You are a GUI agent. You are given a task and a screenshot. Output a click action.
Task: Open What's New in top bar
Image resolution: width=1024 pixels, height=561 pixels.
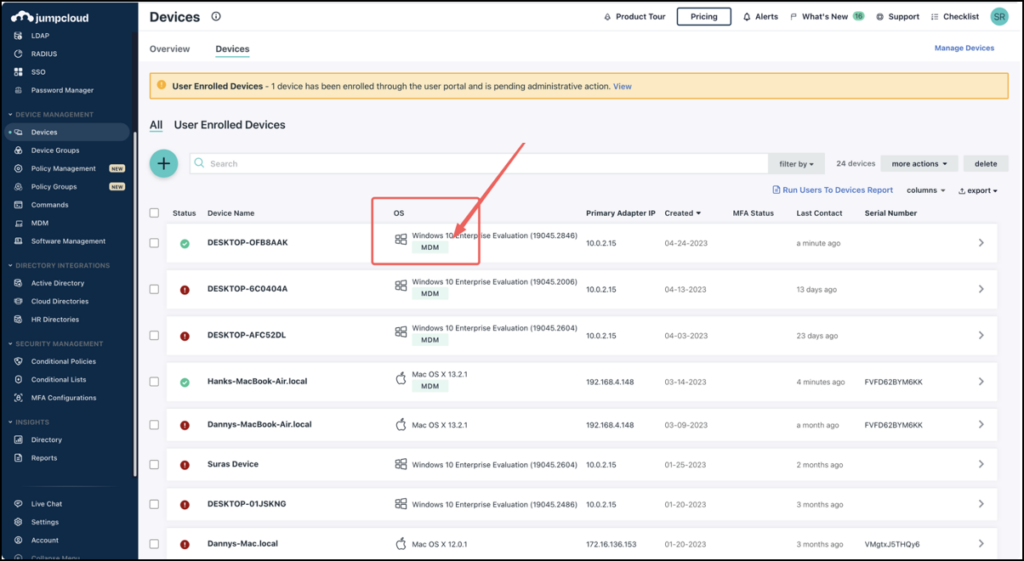tap(827, 17)
